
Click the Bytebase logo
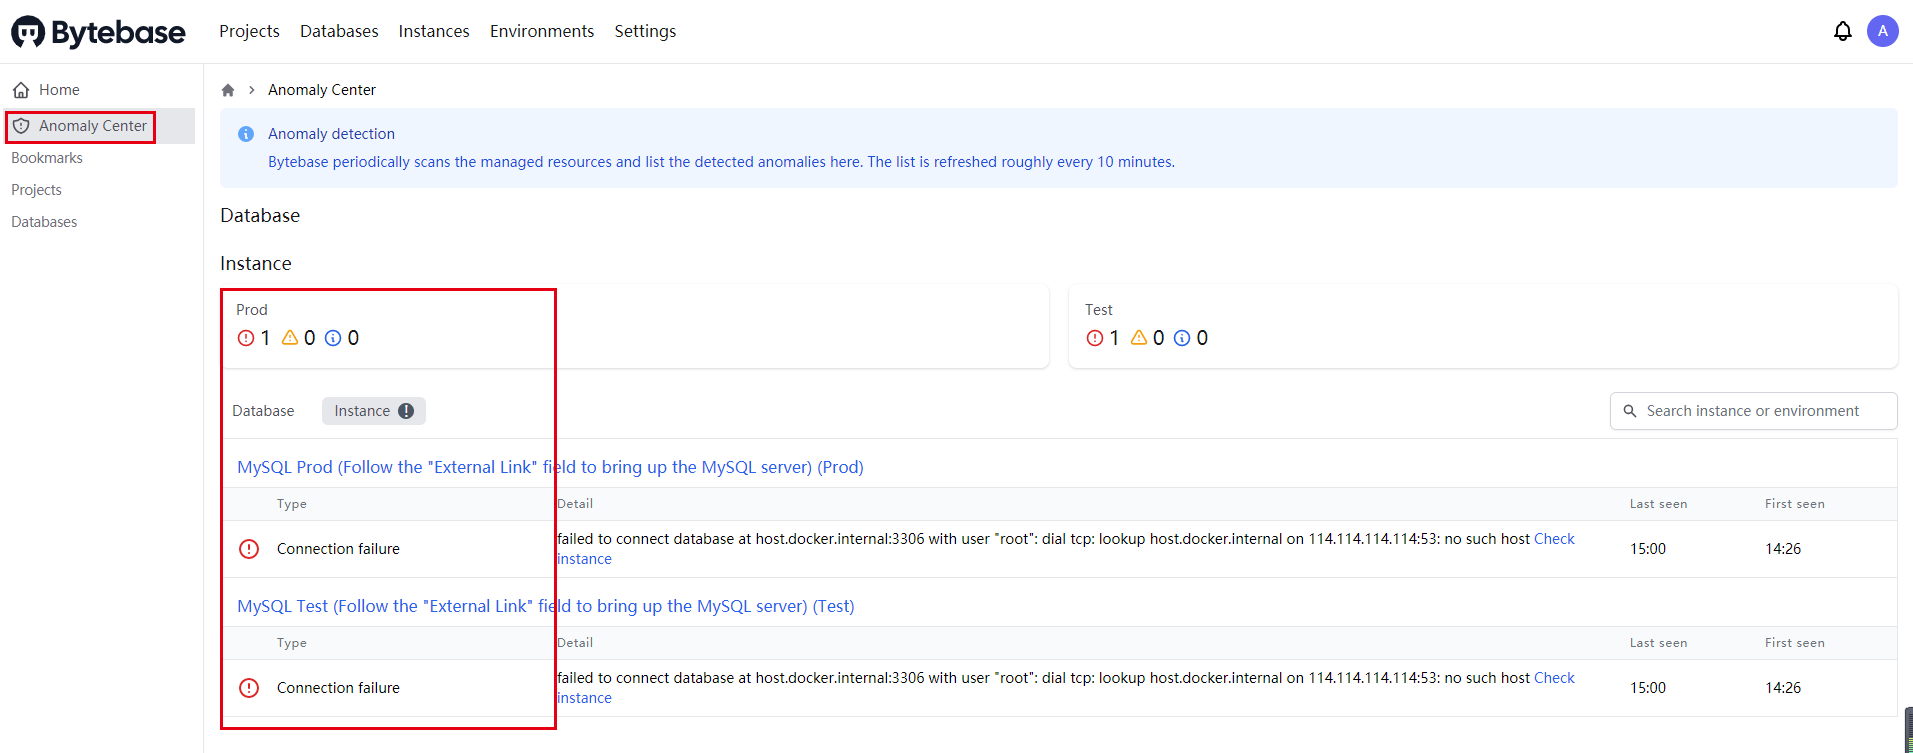coord(98,32)
